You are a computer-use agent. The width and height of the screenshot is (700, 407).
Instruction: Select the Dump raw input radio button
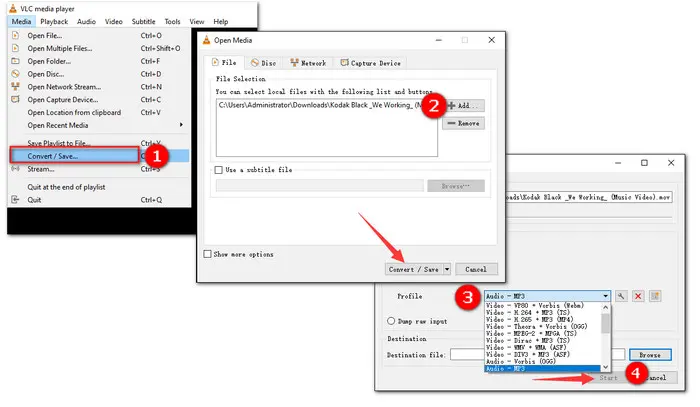pyautogui.click(x=391, y=321)
